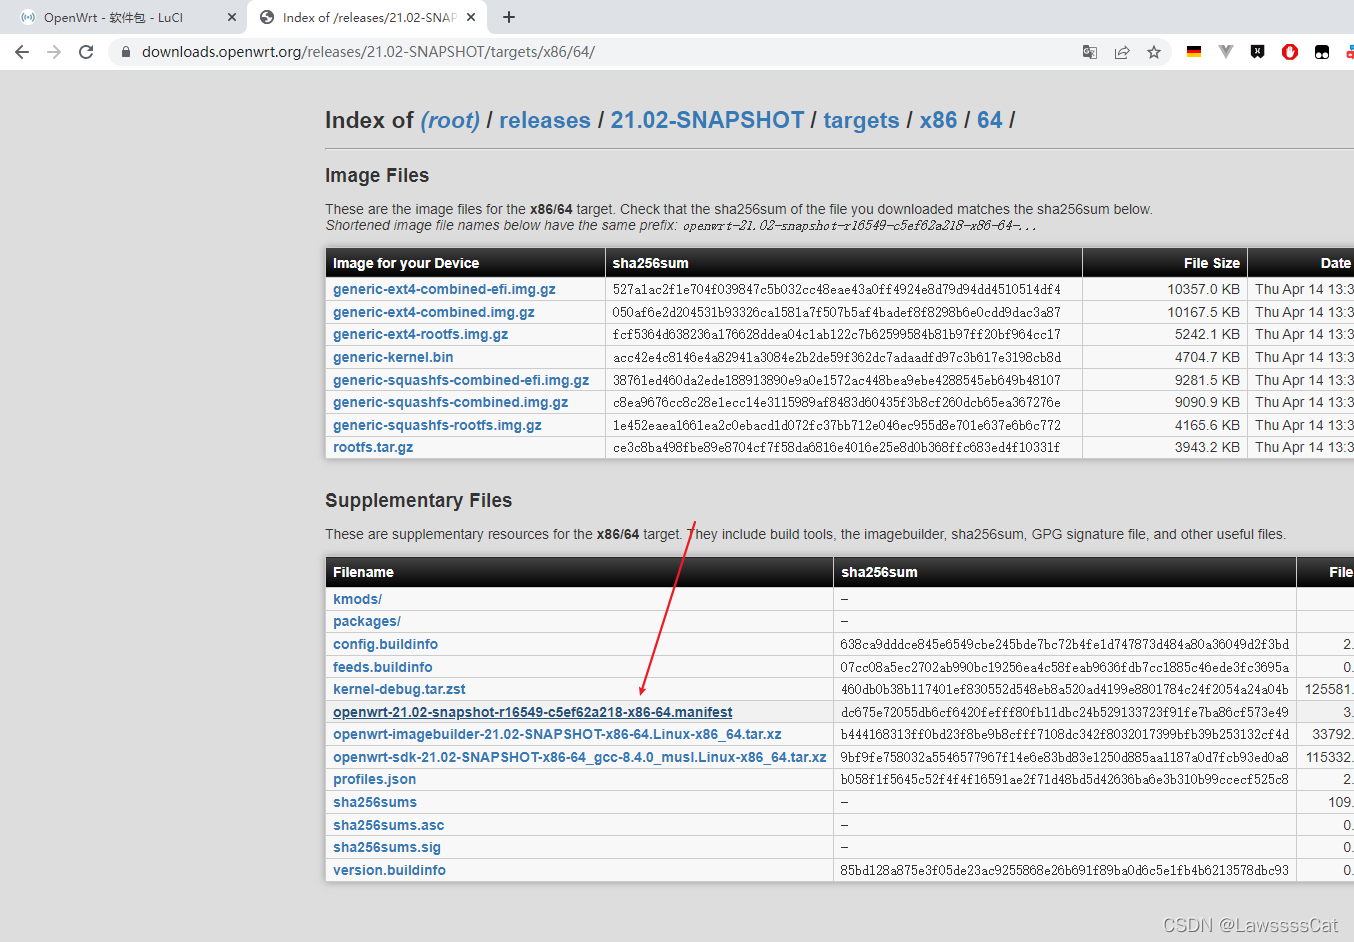
Task: Select sha256sum value starting 527a1ac2
Action: (x=837, y=289)
